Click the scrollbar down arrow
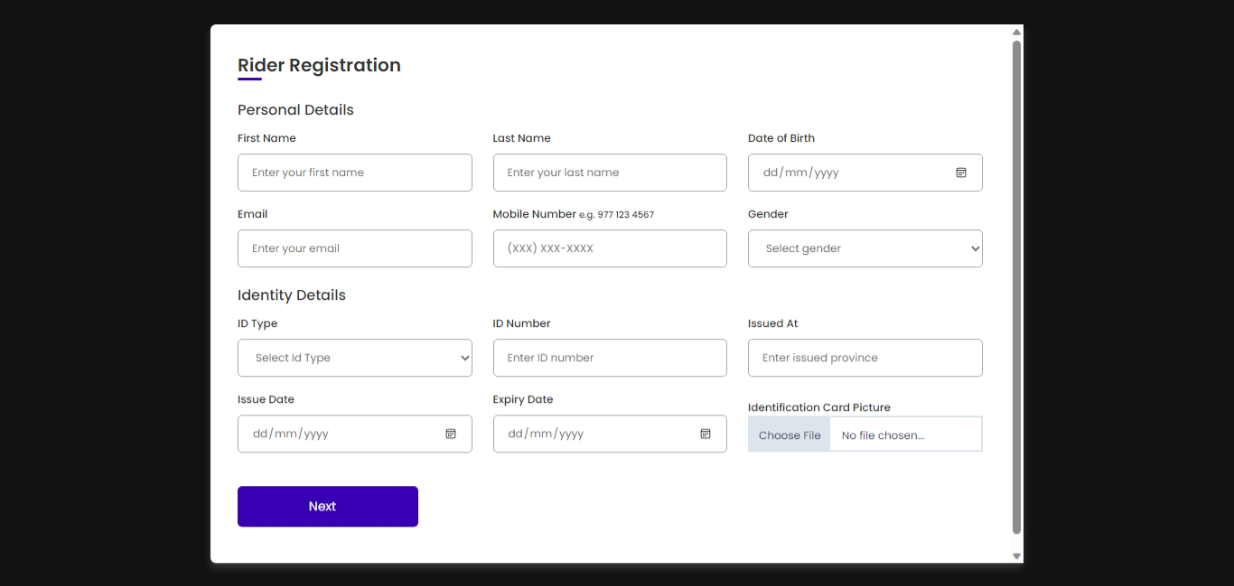1234x586 pixels. tap(1017, 556)
